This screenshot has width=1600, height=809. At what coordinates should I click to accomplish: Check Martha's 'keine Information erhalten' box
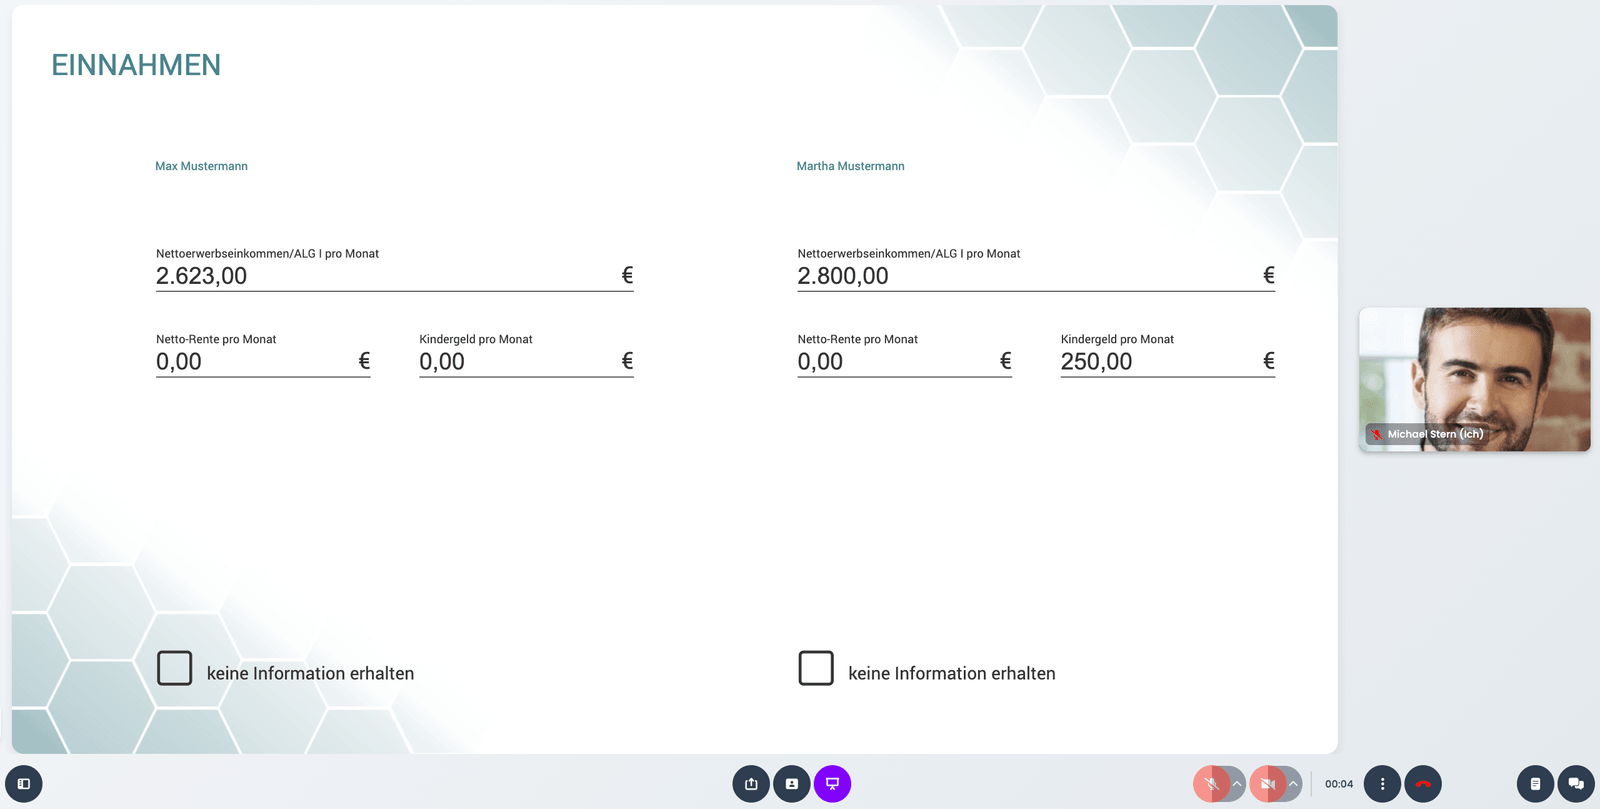click(816, 668)
